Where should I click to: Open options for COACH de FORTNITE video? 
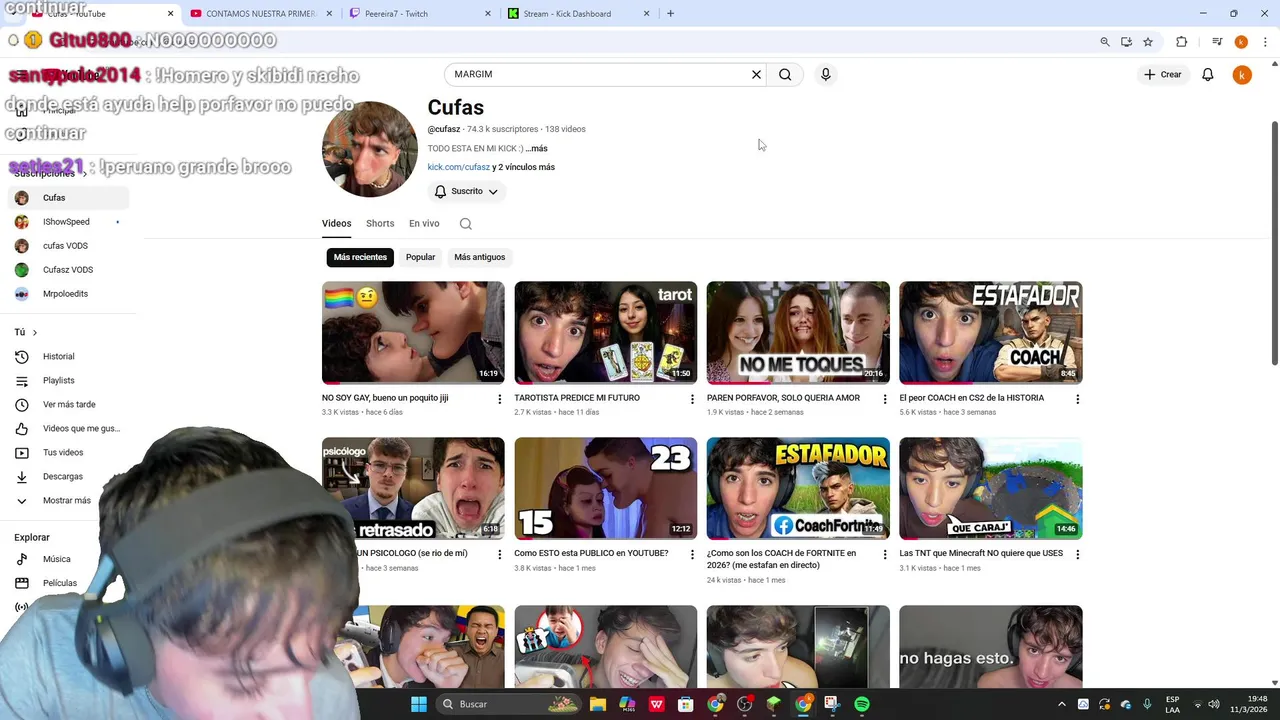tap(884, 554)
